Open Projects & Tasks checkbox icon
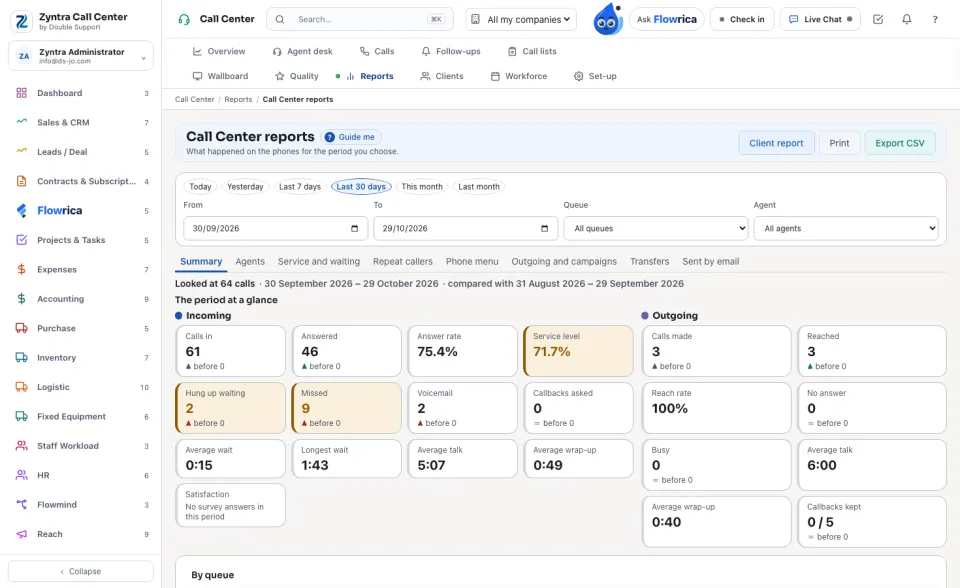This screenshot has height=588, width=960. 21,239
